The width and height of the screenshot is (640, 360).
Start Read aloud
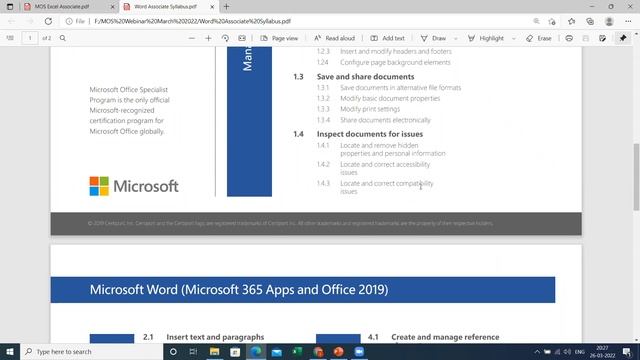coord(334,38)
